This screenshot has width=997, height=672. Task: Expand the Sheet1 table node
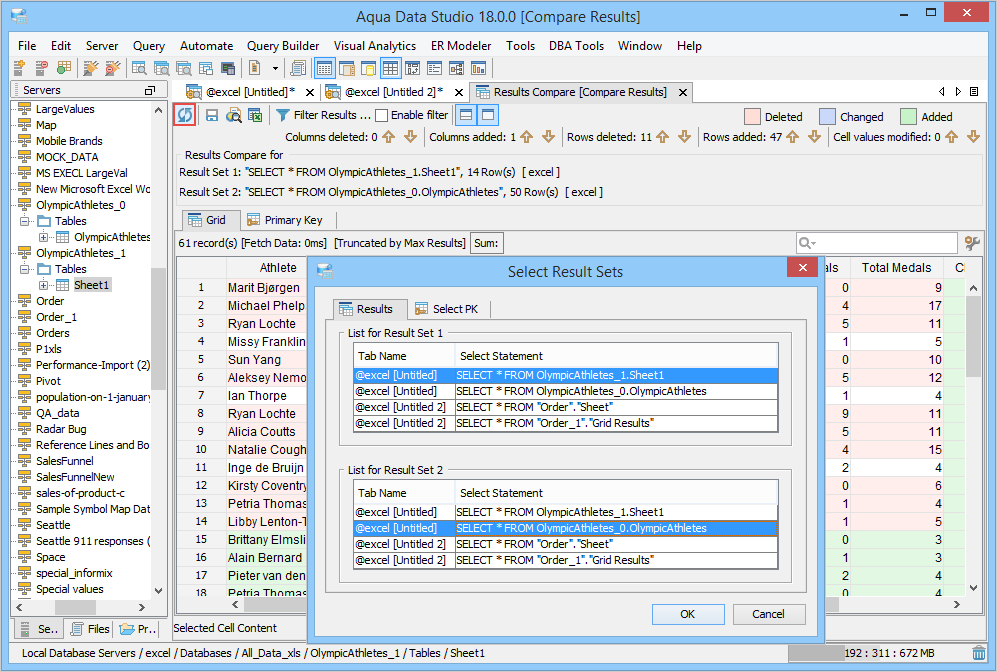tap(44, 285)
